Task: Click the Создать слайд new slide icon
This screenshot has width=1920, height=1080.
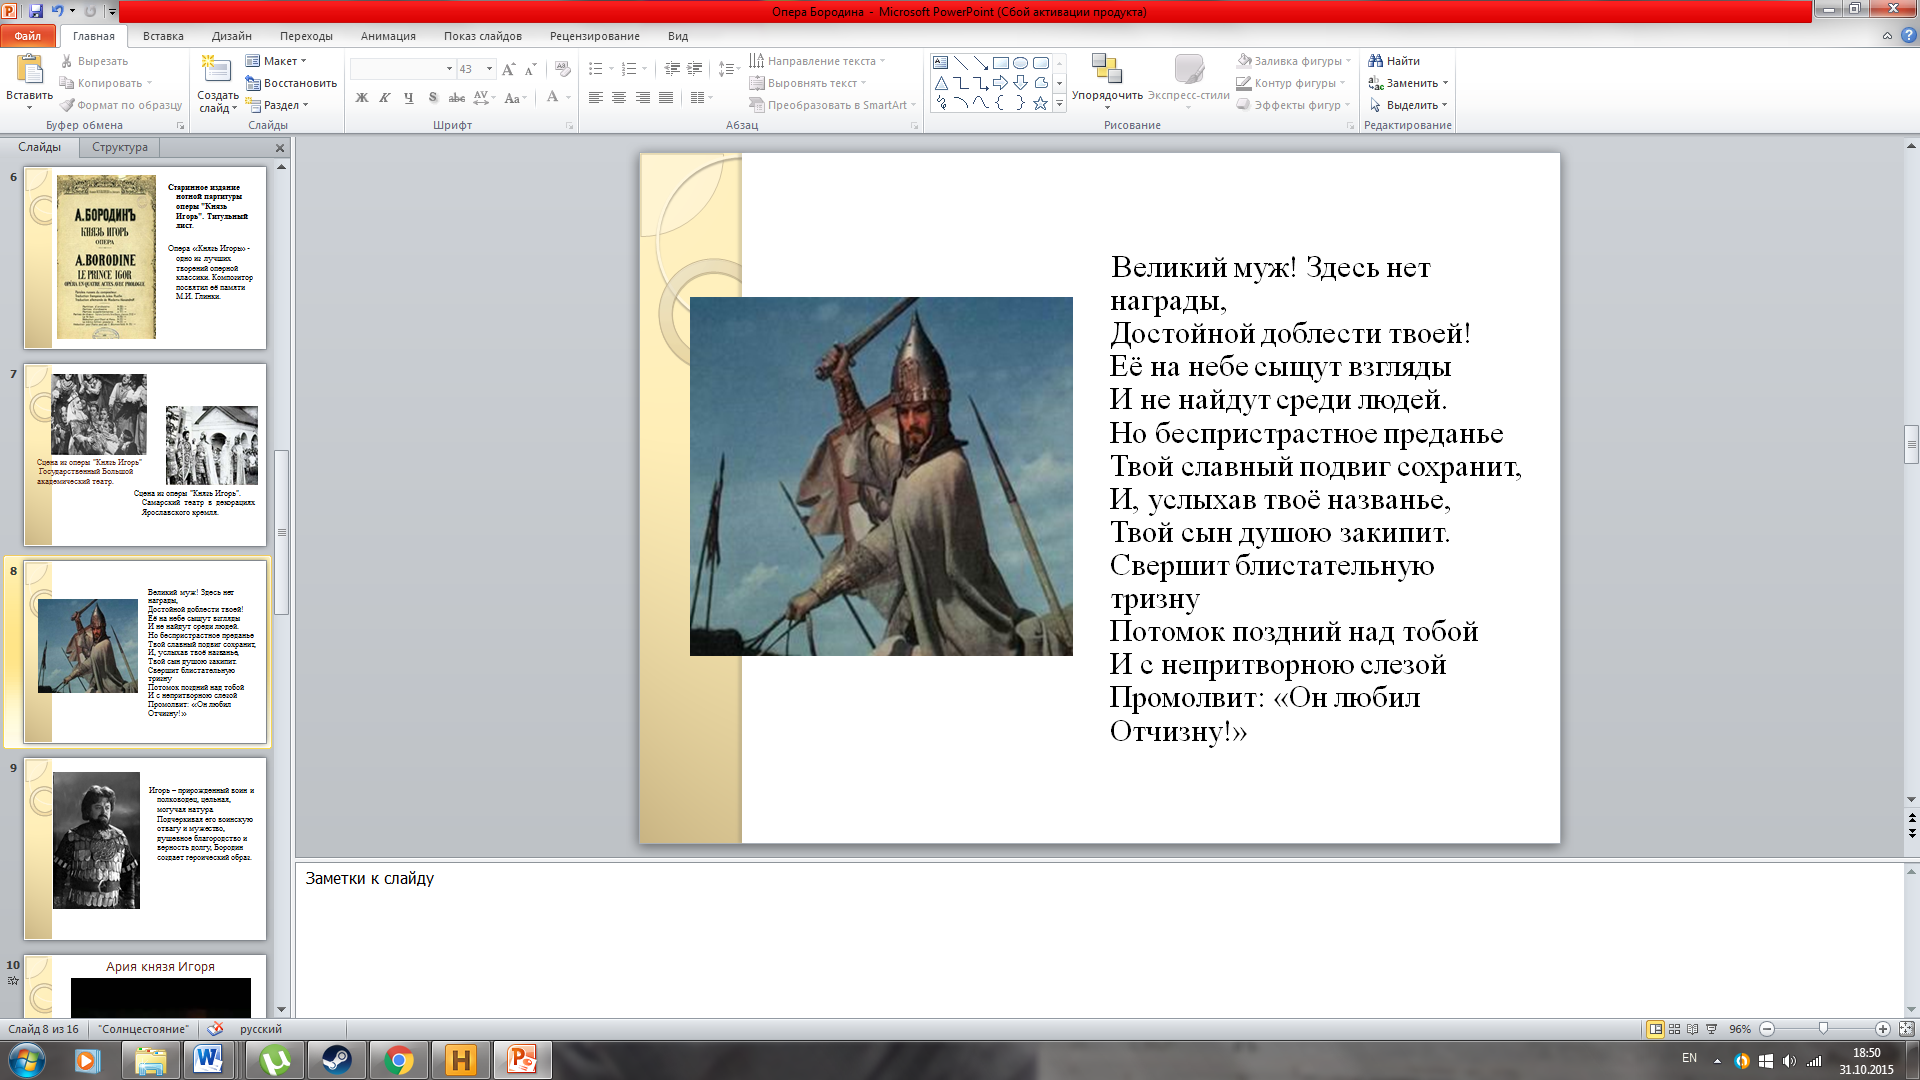Action: tap(217, 69)
